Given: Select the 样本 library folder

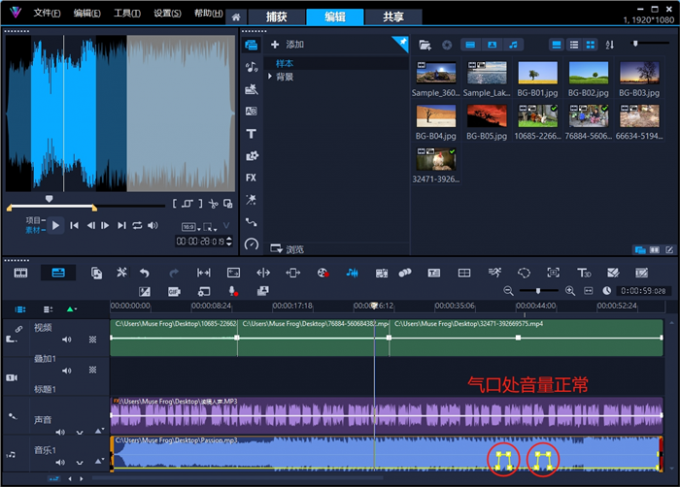Looking at the screenshot, I should [x=284, y=63].
